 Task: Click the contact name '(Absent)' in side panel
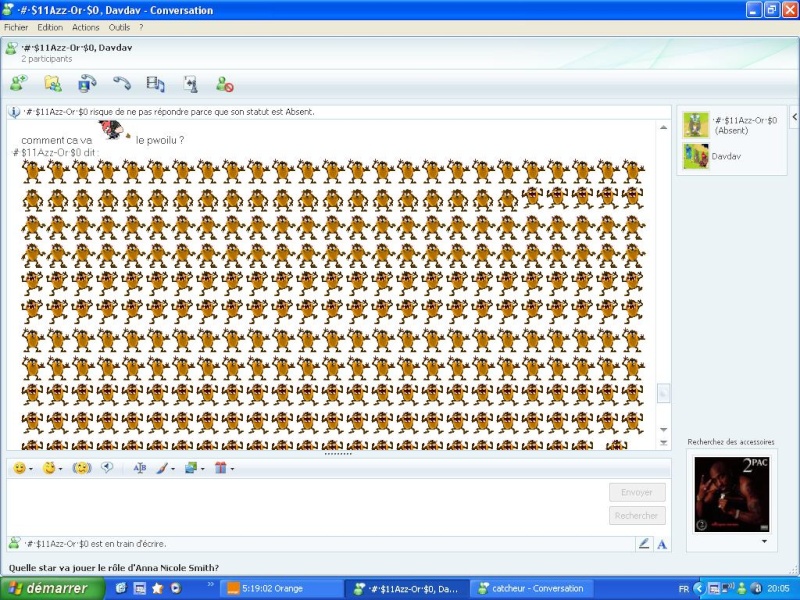click(x=732, y=131)
